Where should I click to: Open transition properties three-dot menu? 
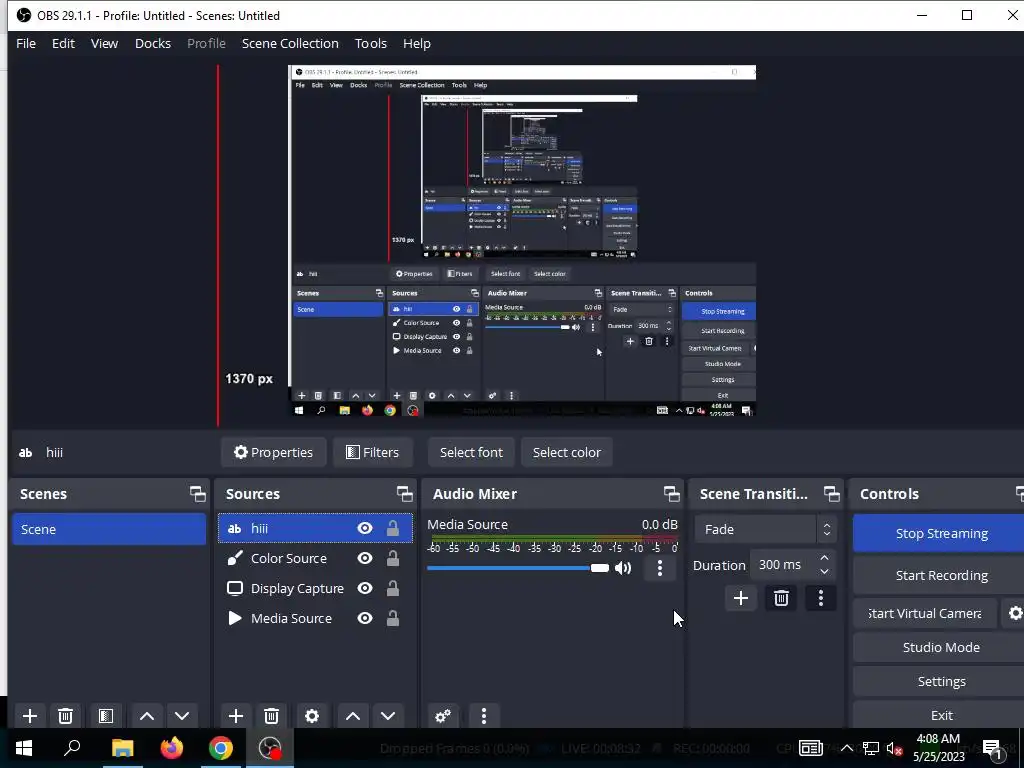[x=821, y=598]
